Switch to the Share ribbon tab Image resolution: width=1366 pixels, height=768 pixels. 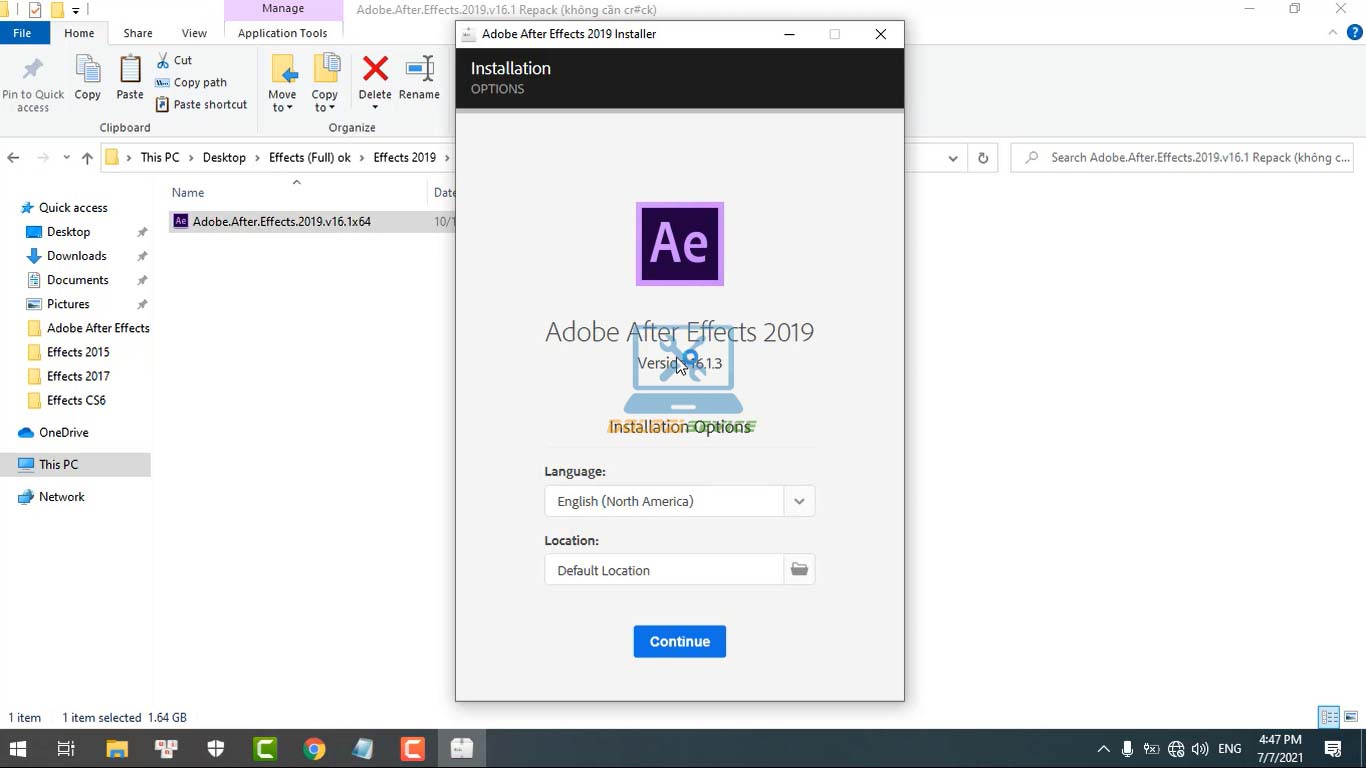tap(138, 33)
